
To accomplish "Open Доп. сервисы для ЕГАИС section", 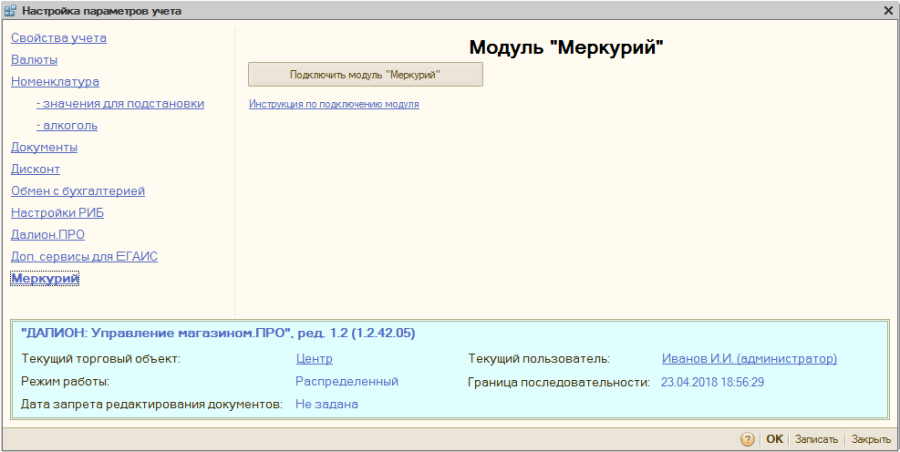I will [84, 257].
